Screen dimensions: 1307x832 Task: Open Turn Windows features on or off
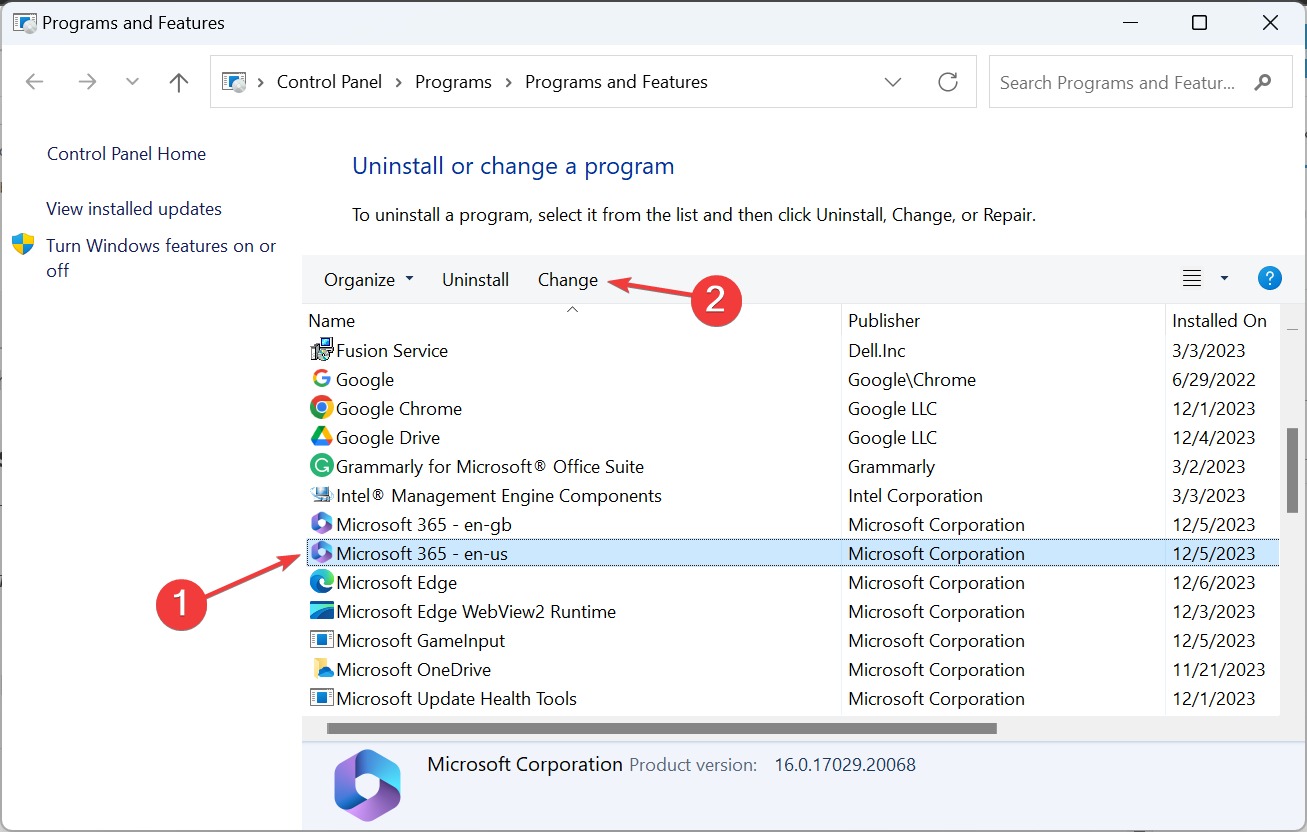coord(161,258)
